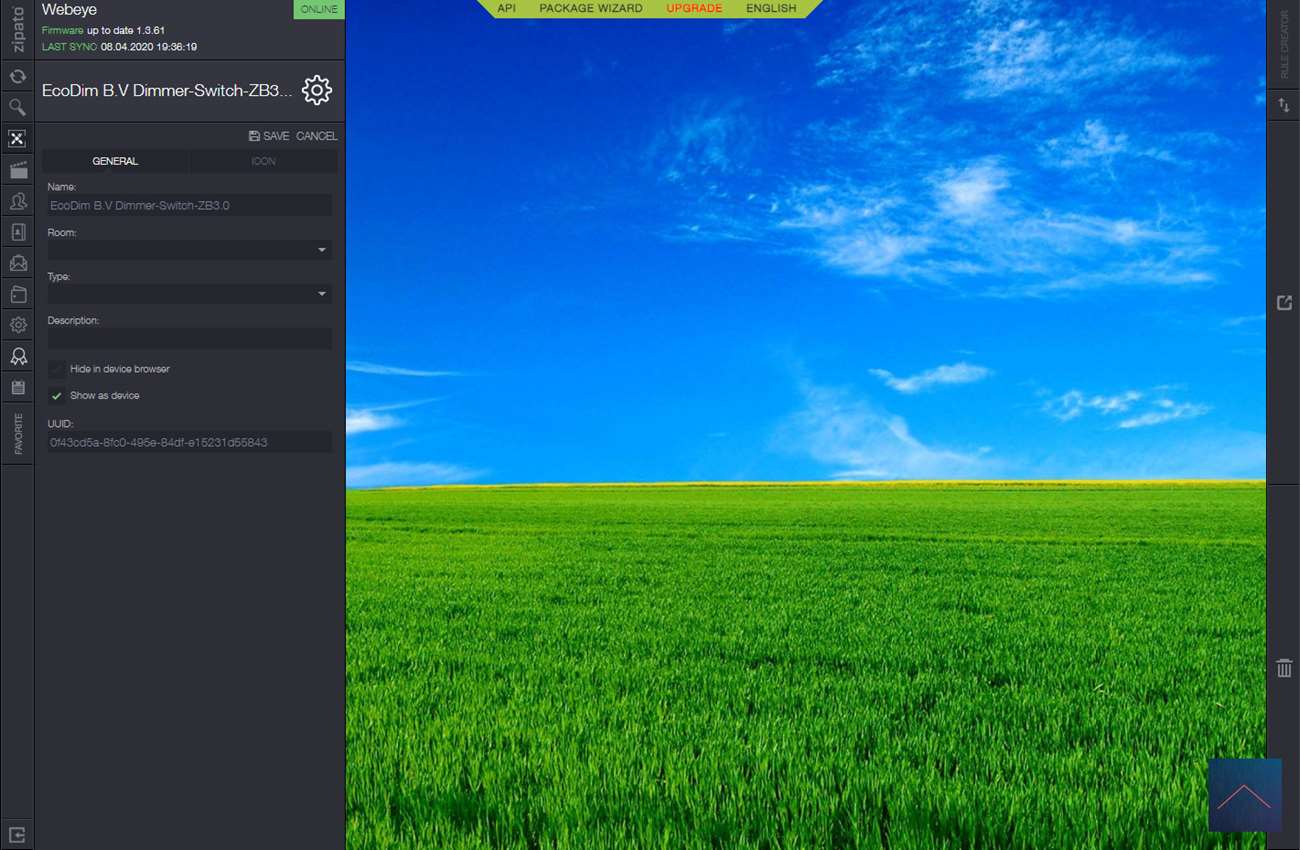Open the users icon in sidebar
This screenshot has height=850, width=1300.
(17, 201)
